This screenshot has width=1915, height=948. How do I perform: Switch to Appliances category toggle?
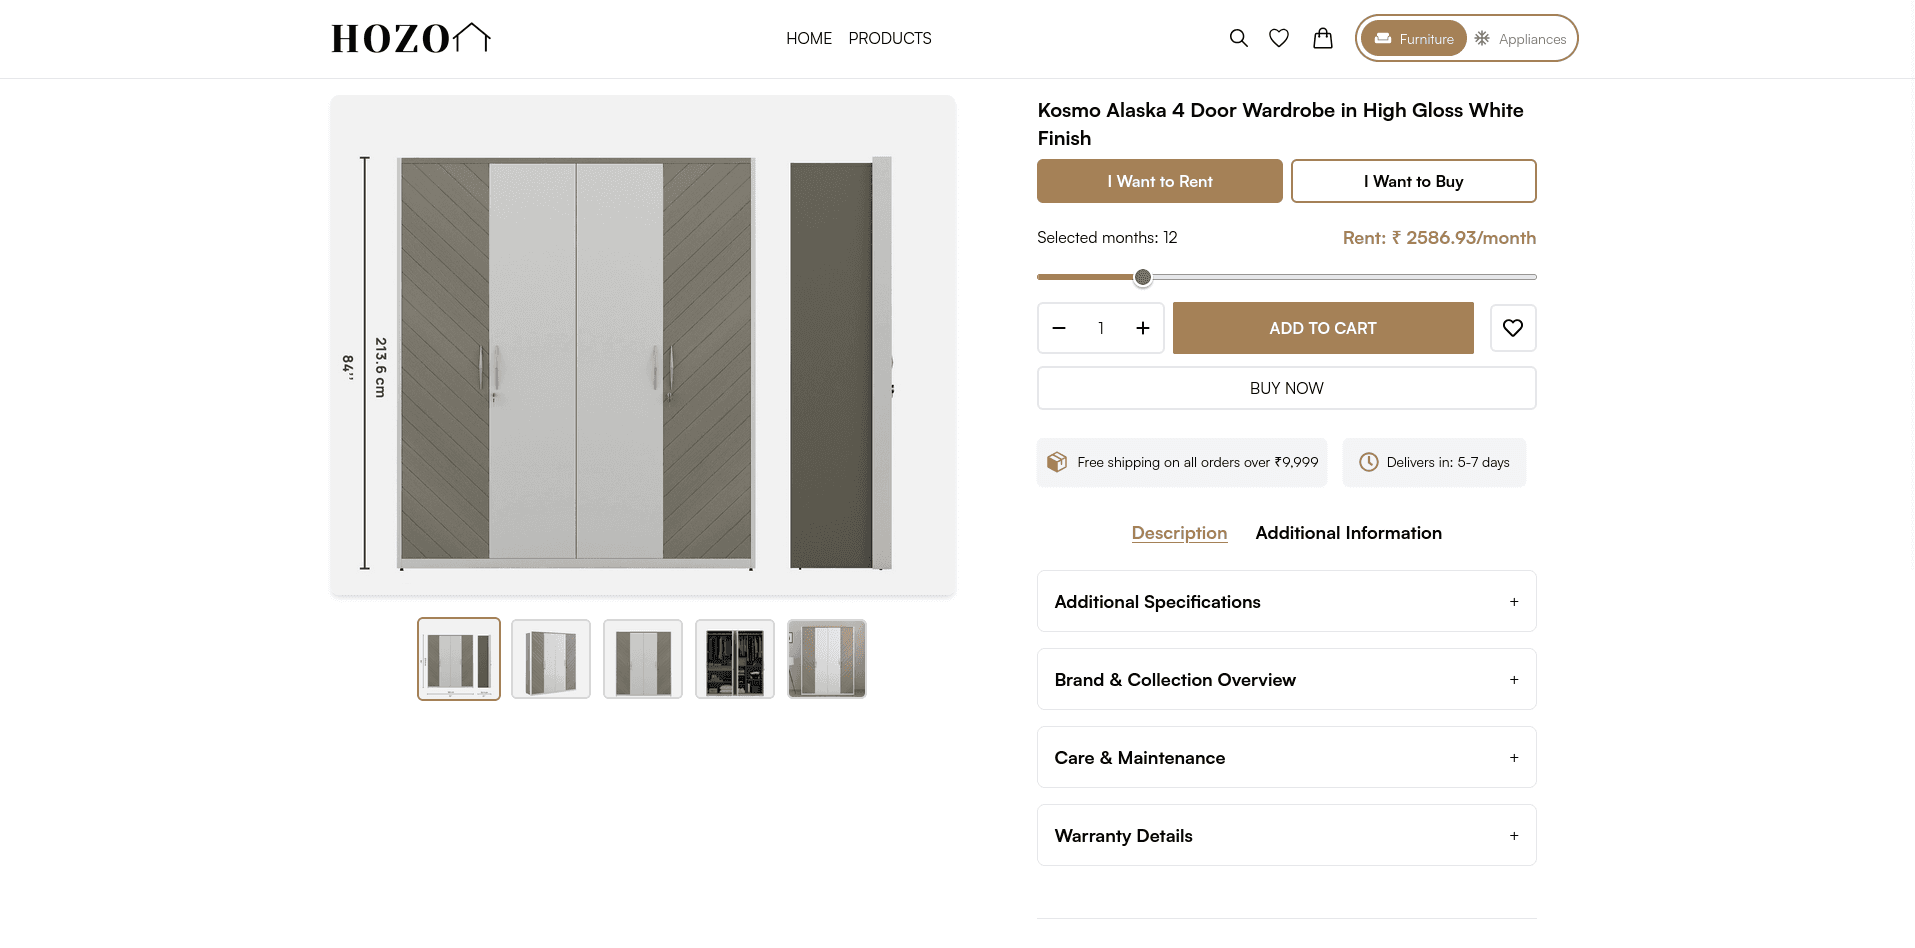[1520, 39]
